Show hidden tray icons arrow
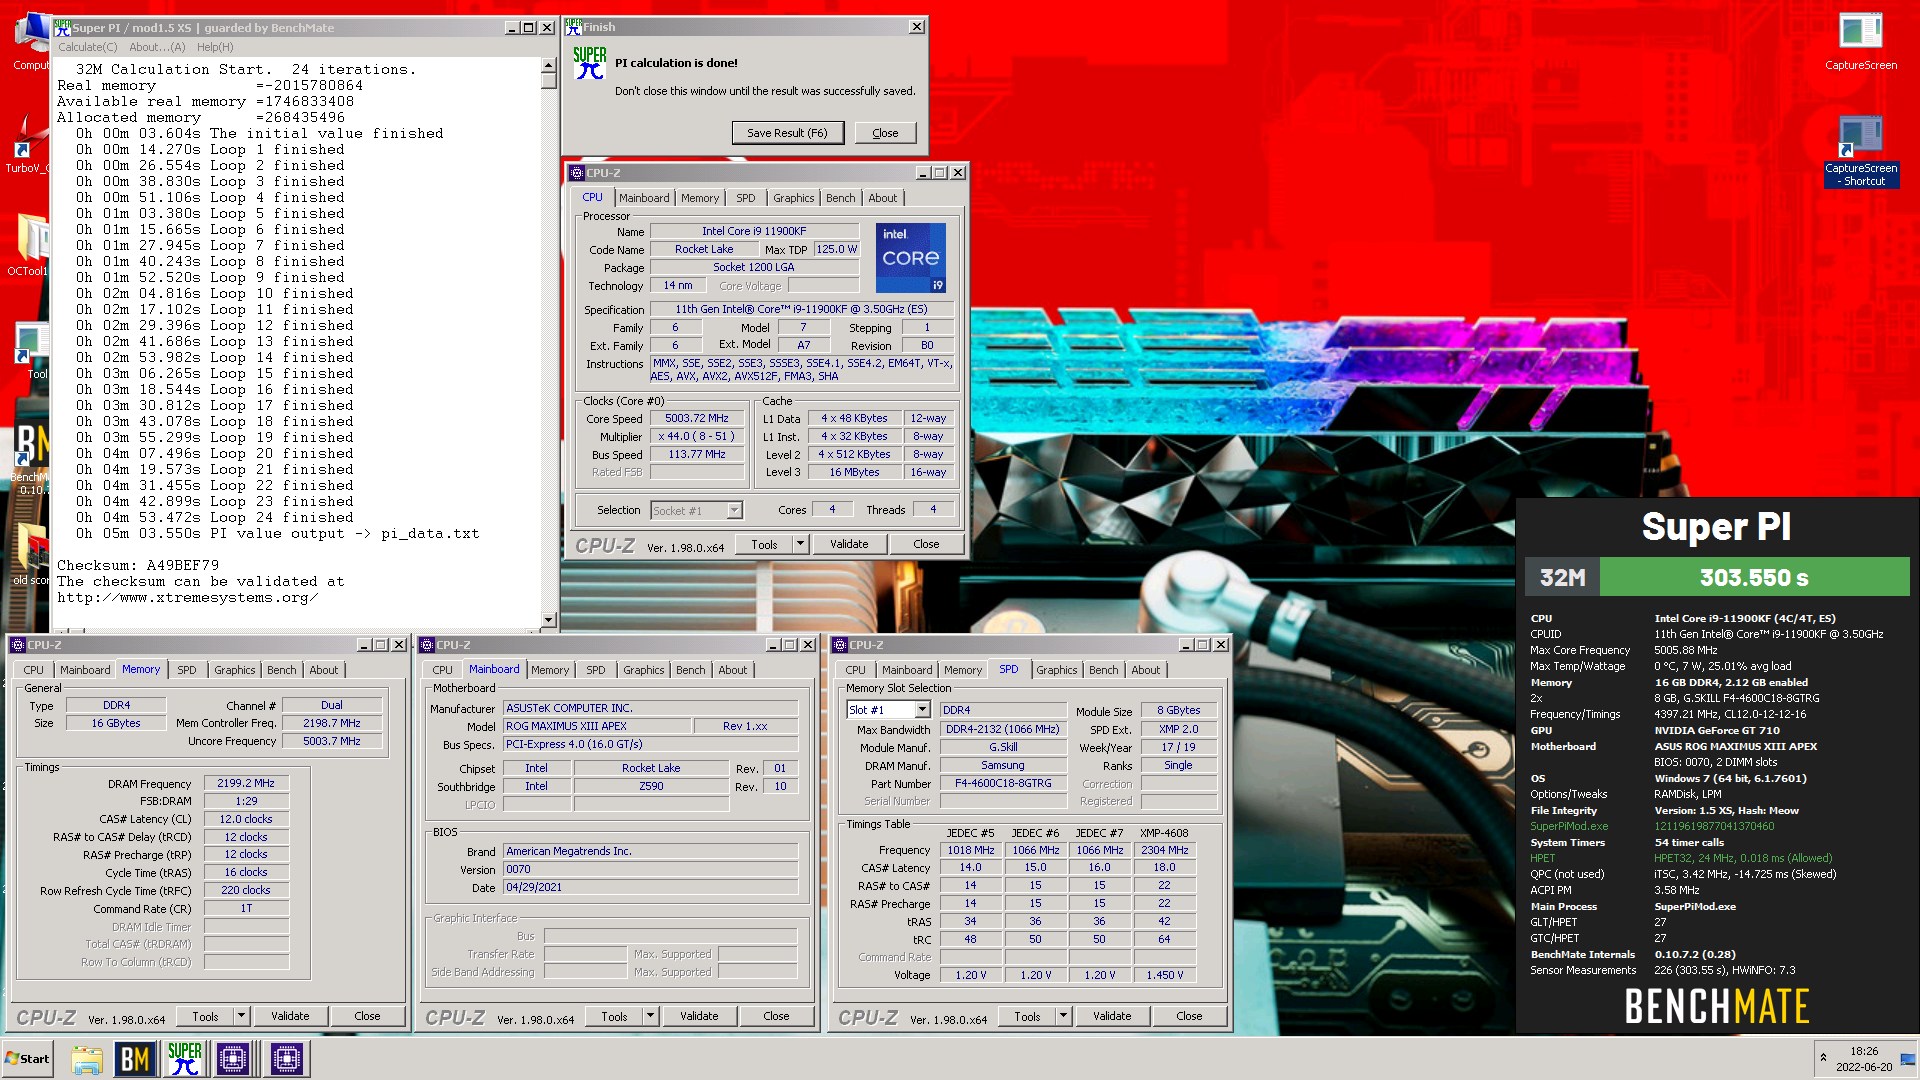Image resolution: width=1920 pixels, height=1080 pixels. click(1823, 1058)
